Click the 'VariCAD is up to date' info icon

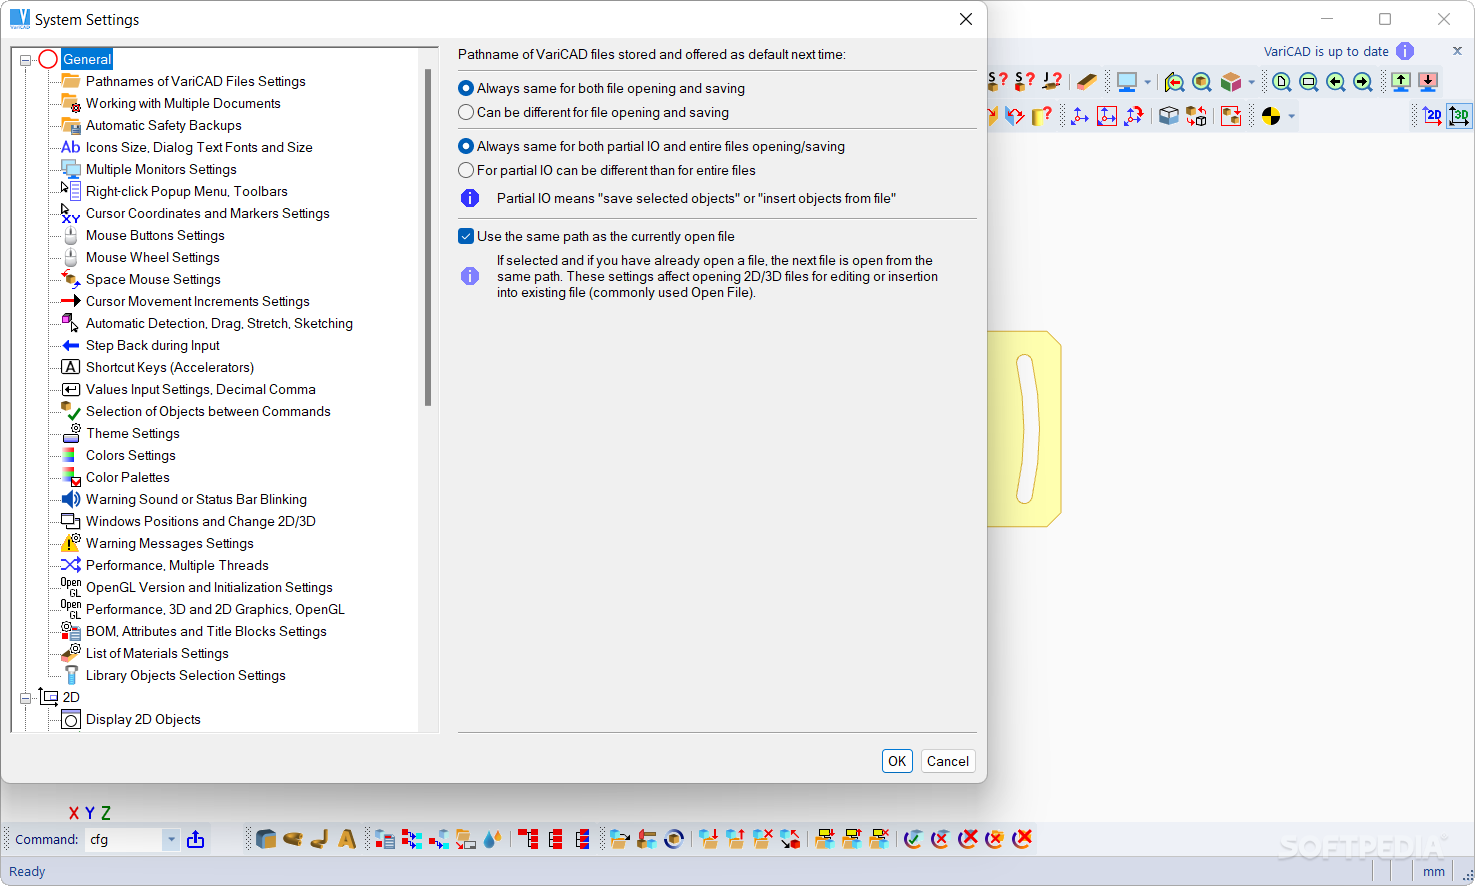[x=1405, y=51]
